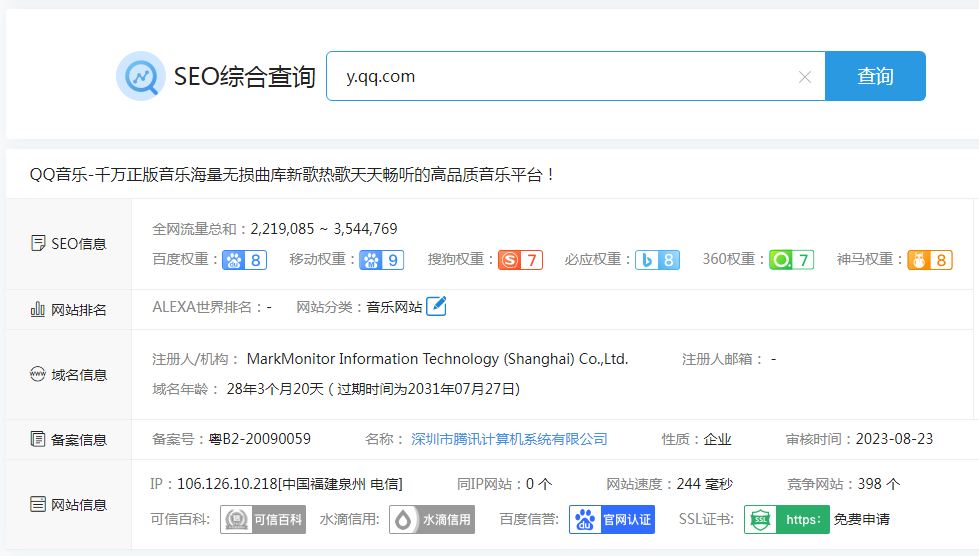
Task: Click the 备案信息 sidebar icon
Action: (37, 439)
